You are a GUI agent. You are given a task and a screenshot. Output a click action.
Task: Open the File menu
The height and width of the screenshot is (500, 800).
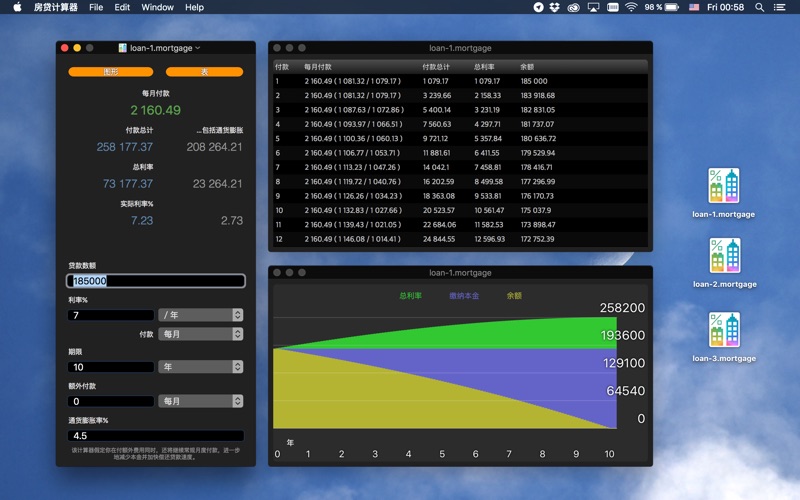point(96,7)
